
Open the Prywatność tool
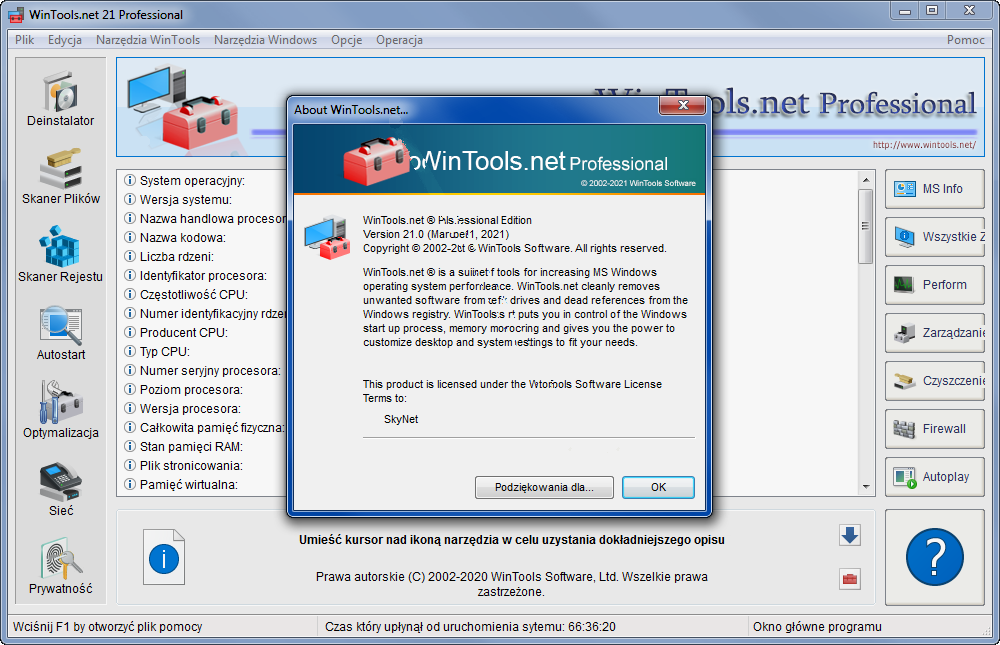point(61,567)
